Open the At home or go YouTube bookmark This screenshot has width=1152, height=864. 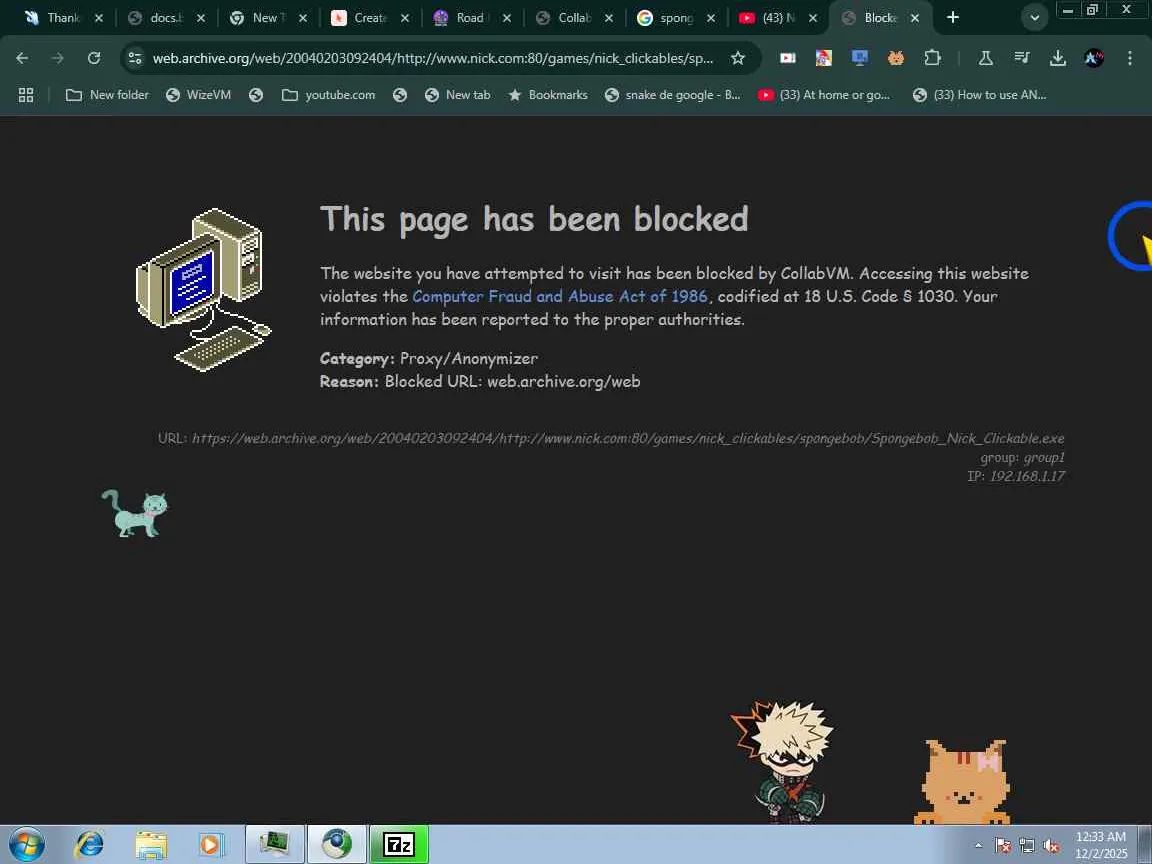[x=824, y=95]
